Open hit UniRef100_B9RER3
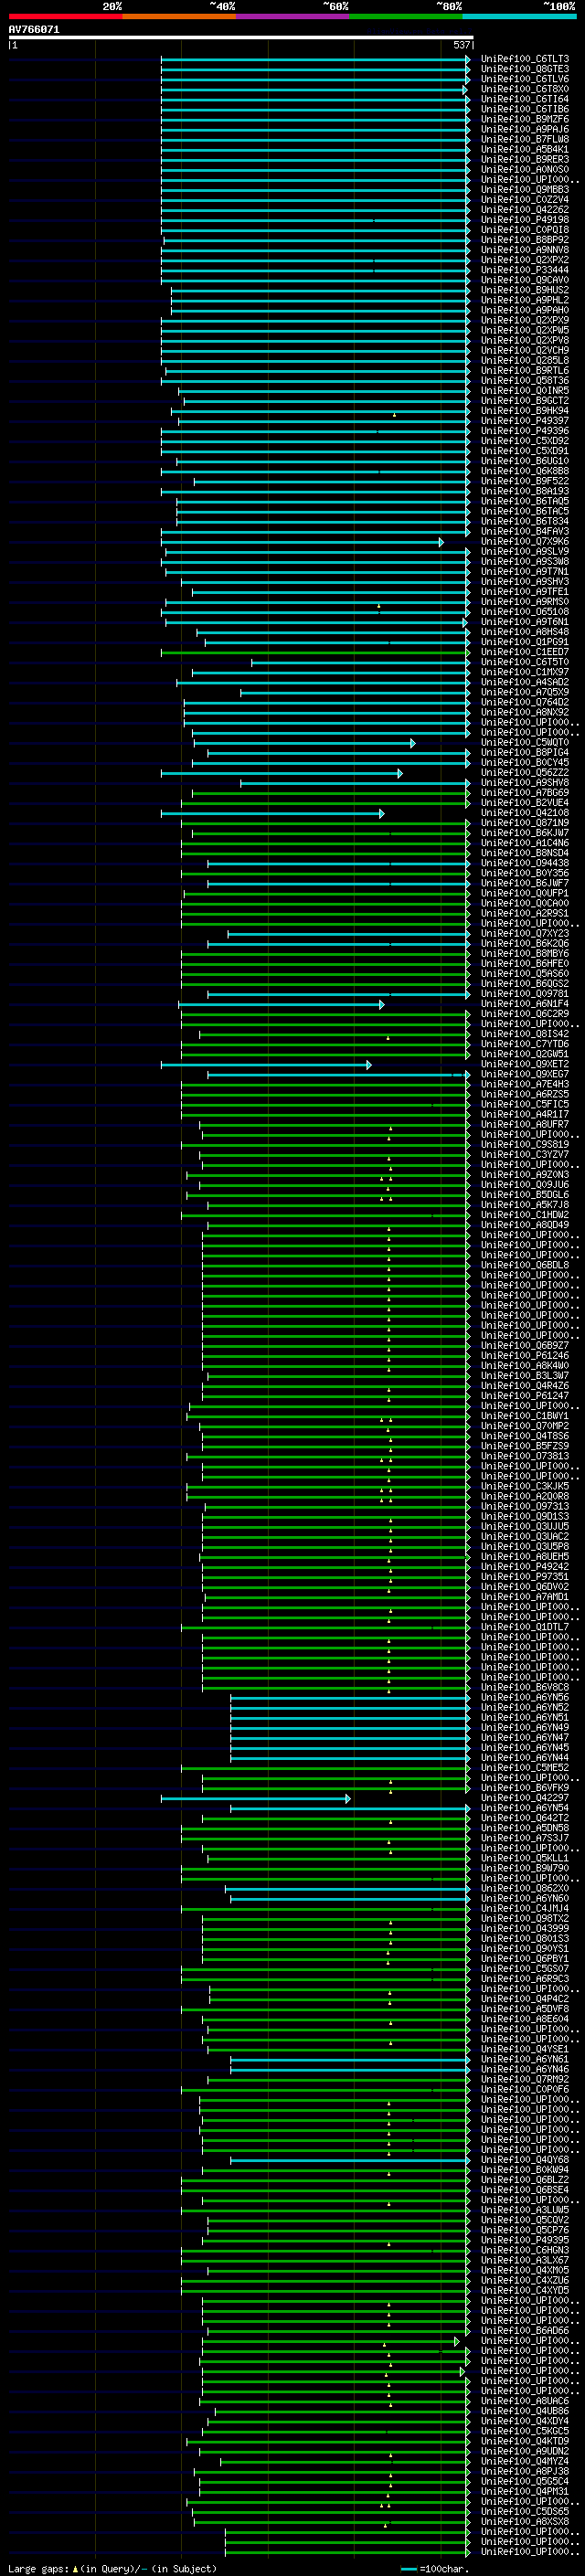The width and height of the screenshot is (585, 2576). tap(525, 159)
